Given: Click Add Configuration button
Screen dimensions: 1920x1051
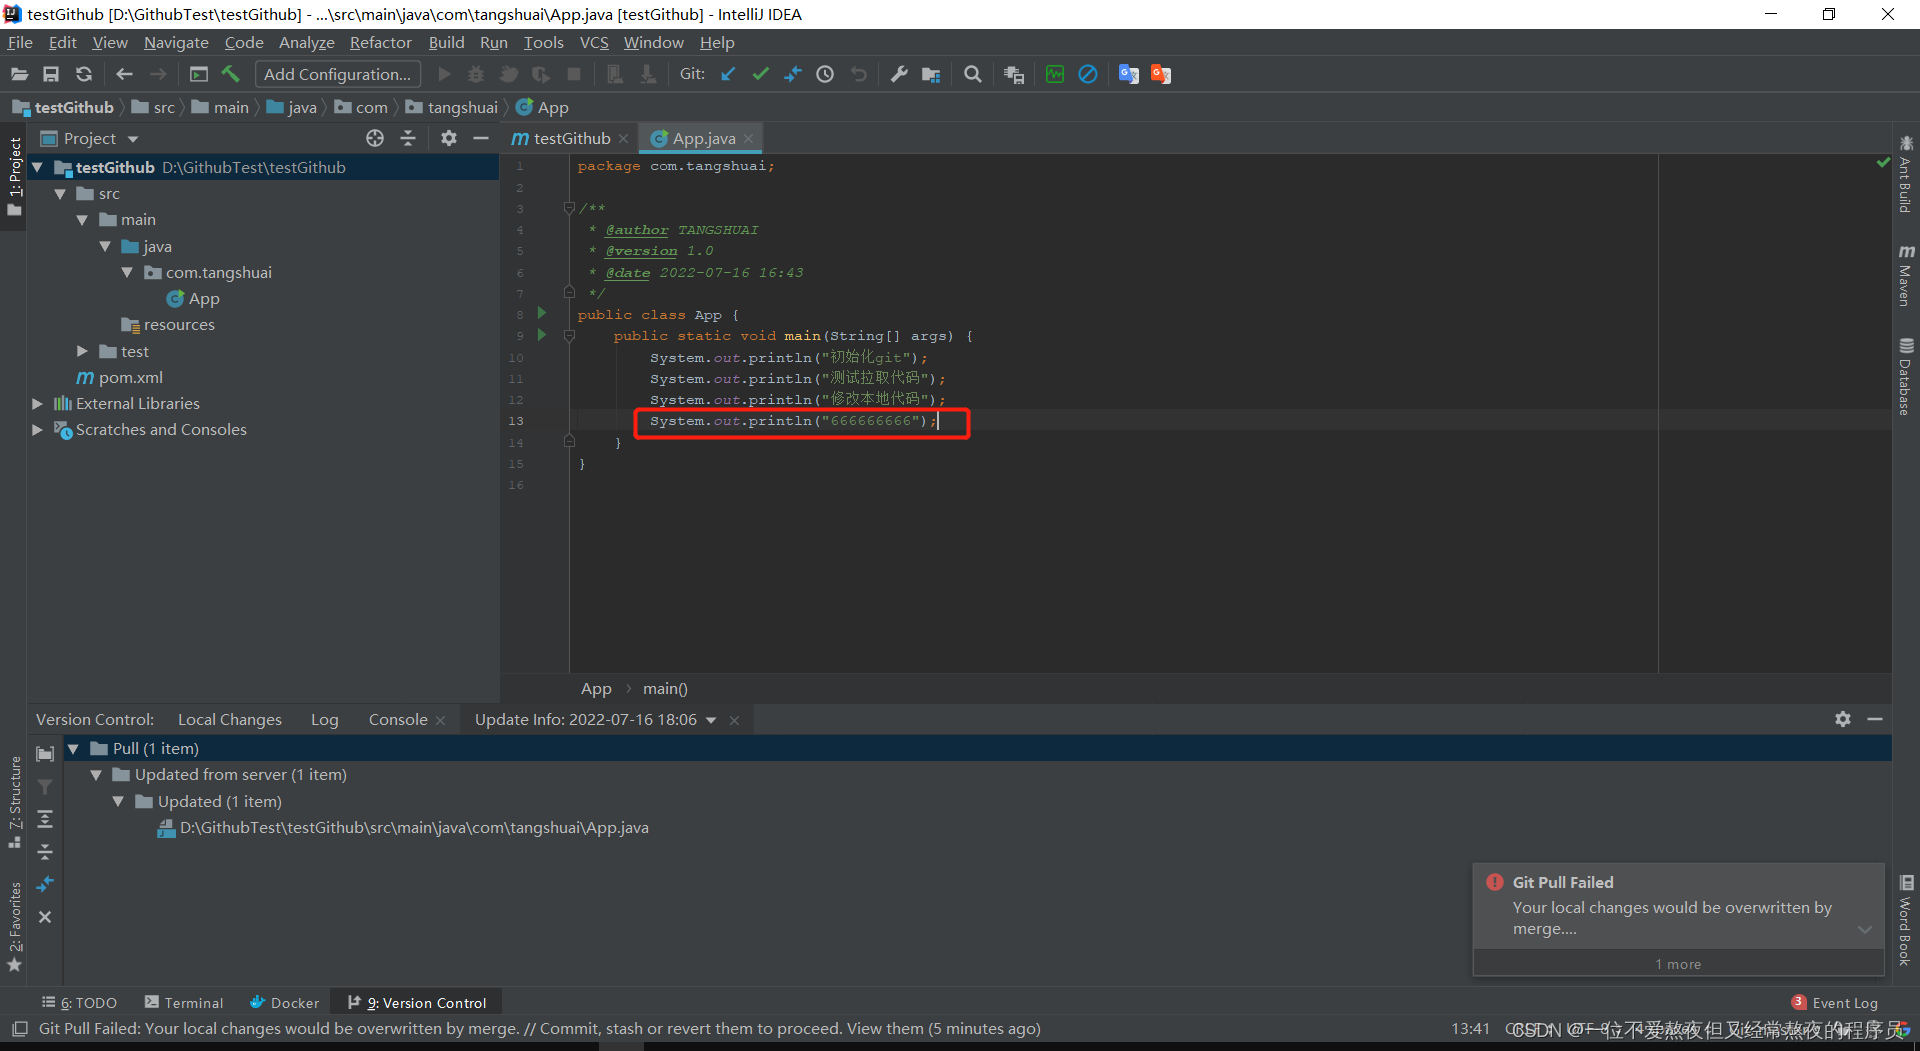Looking at the screenshot, I should point(338,74).
